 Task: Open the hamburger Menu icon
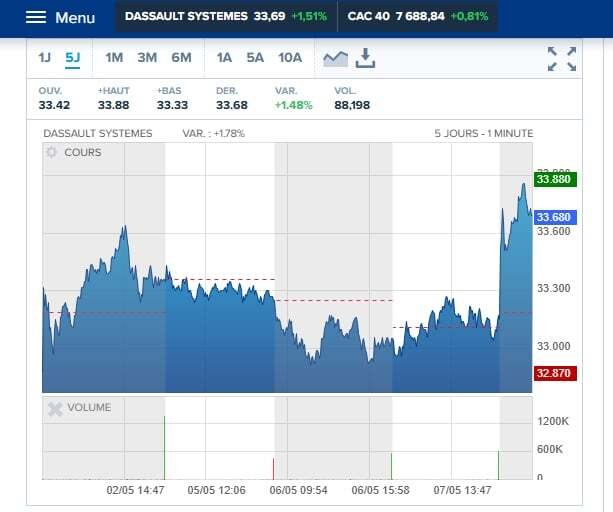36,17
